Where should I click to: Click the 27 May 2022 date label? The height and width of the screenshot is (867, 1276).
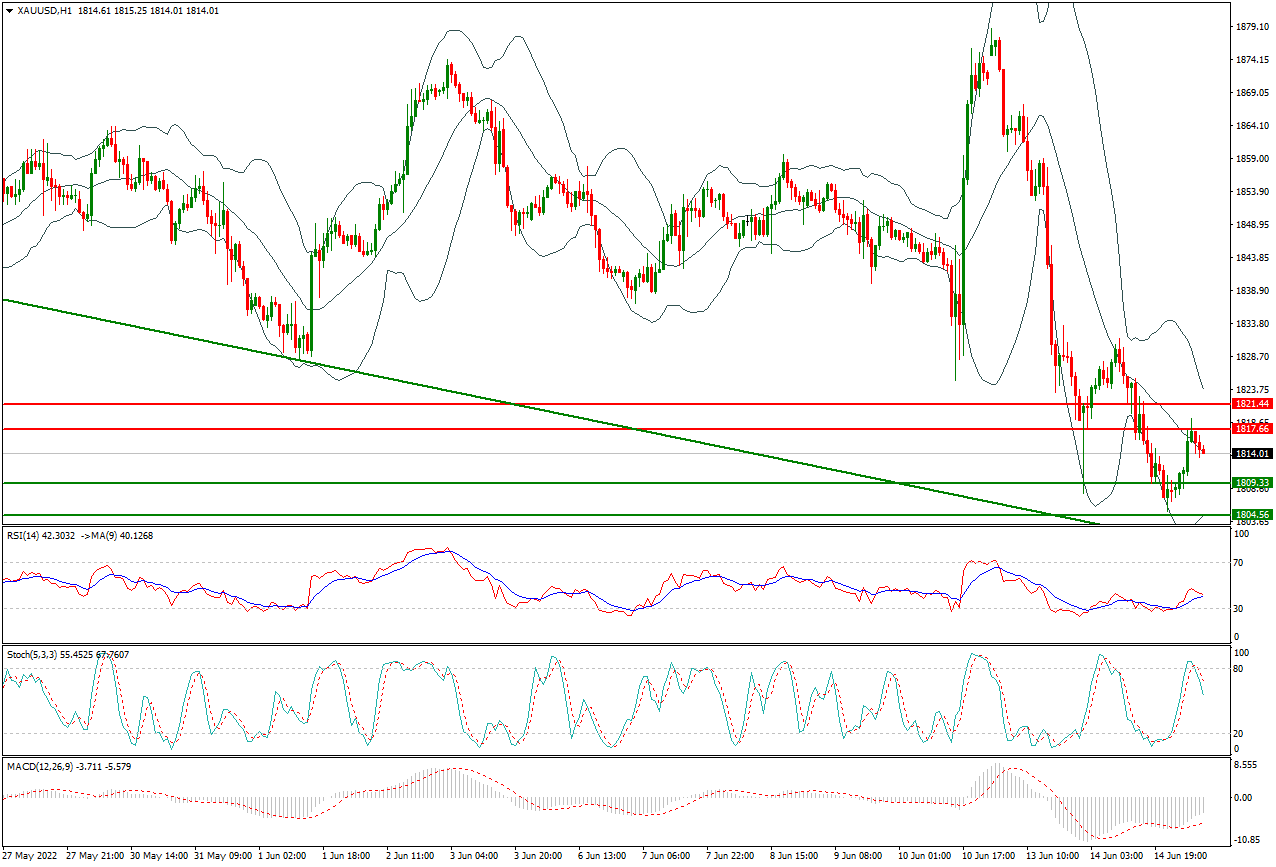[30, 857]
